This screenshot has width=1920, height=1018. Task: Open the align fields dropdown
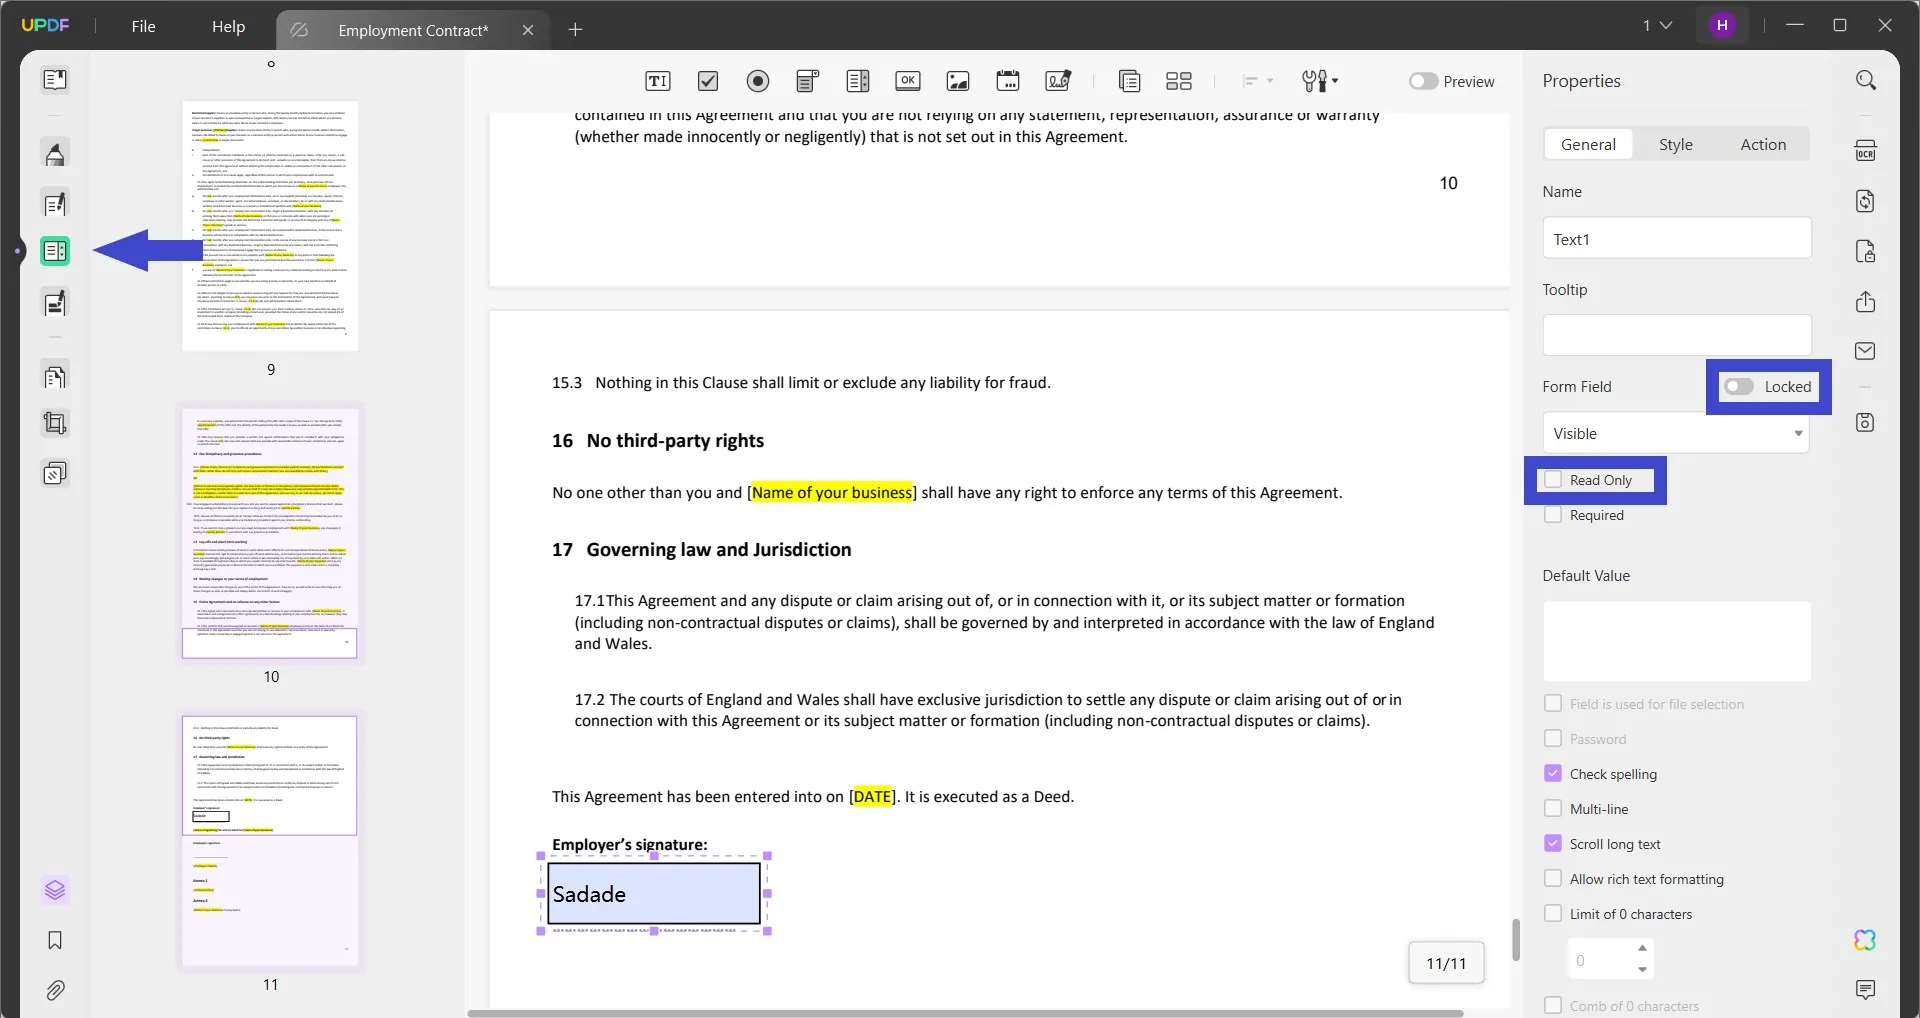coord(1257,81)
